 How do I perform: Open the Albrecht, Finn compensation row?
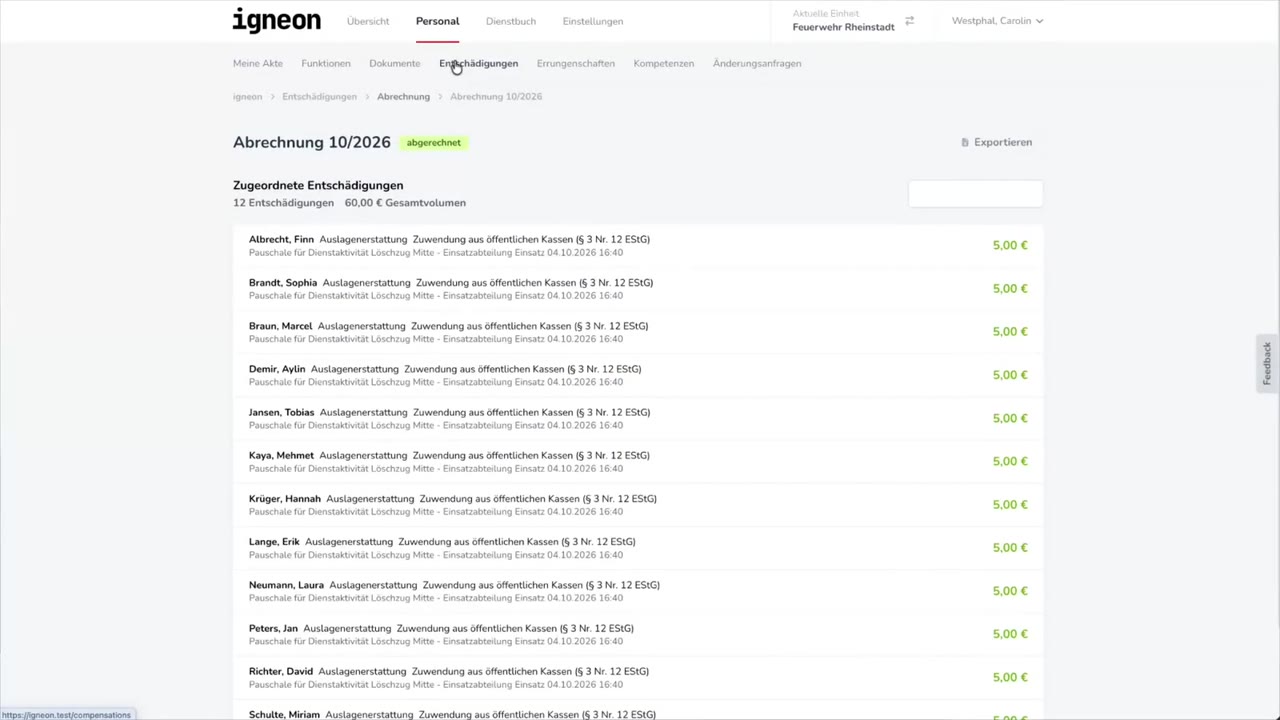pyautogui.click(x=638, y=246)
